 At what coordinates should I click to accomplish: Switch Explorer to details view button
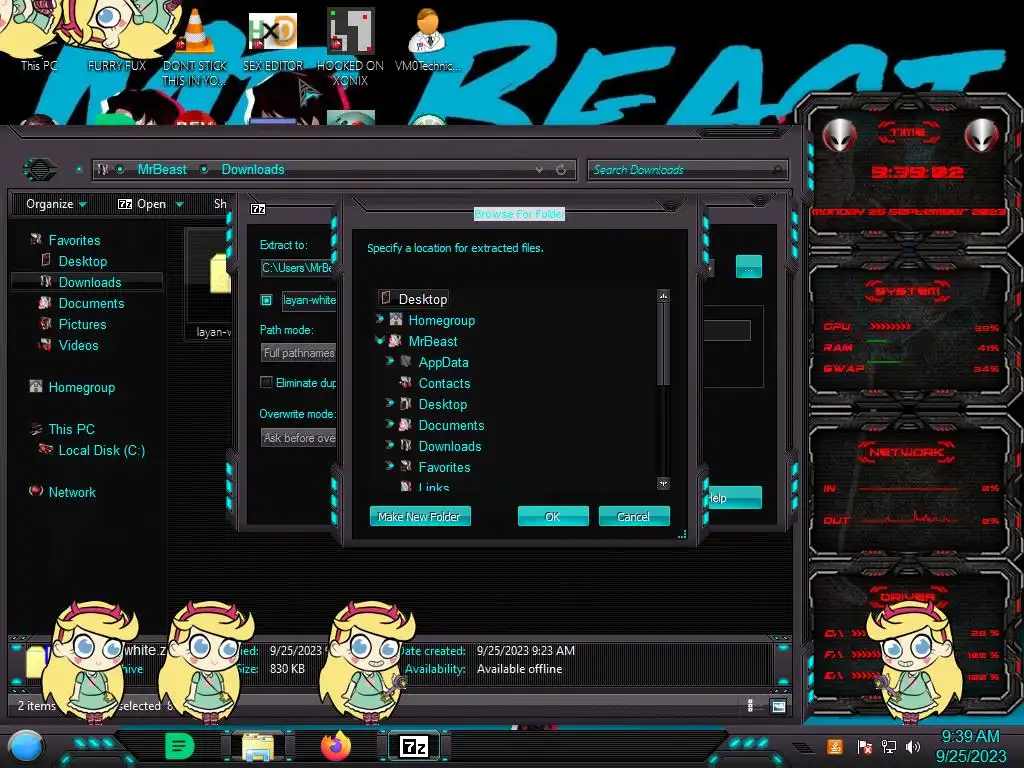750,706
